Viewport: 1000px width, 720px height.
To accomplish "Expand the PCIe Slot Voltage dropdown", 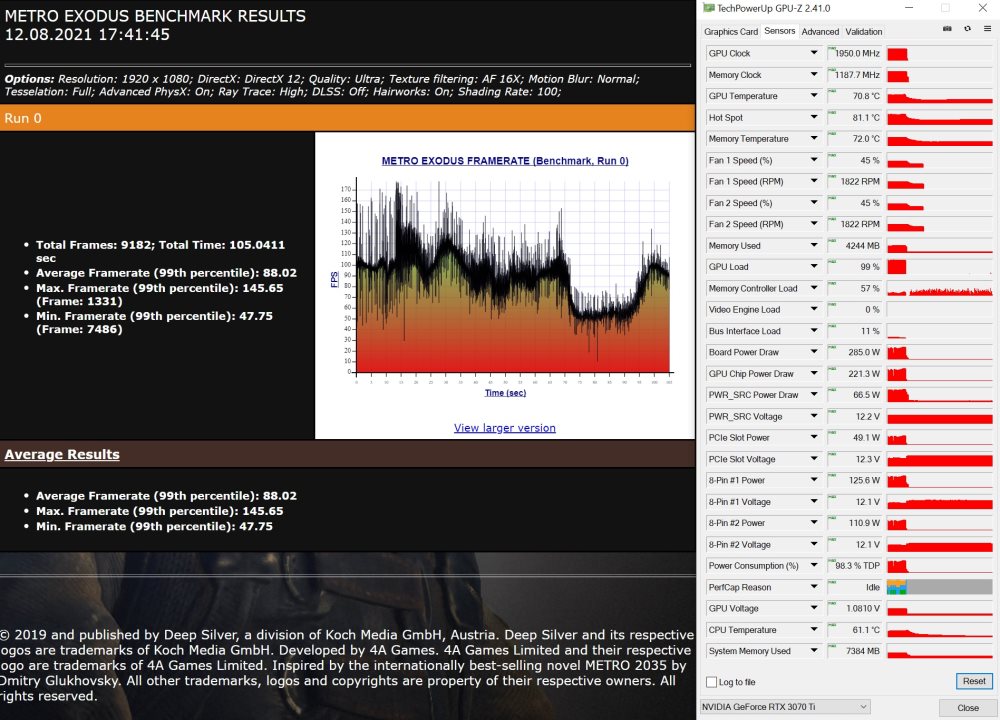I will point(814,459).
